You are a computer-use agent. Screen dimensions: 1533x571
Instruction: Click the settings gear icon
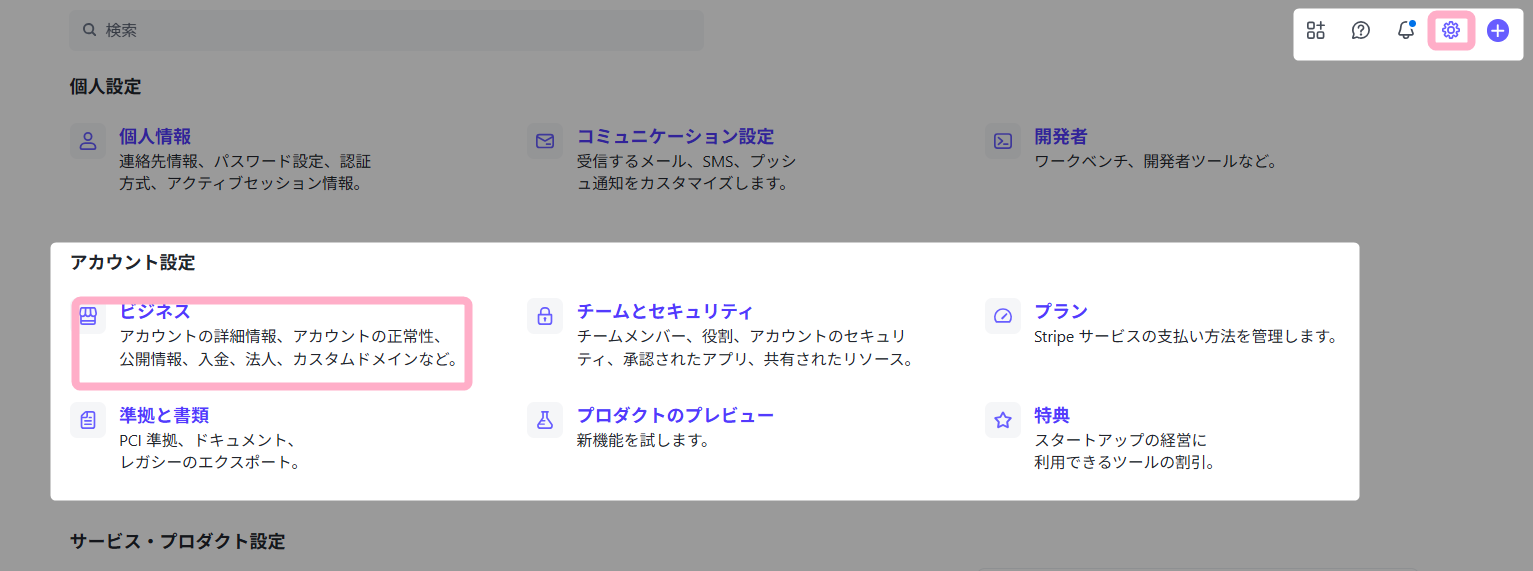pyautogui.click(x=1451, y=31)
